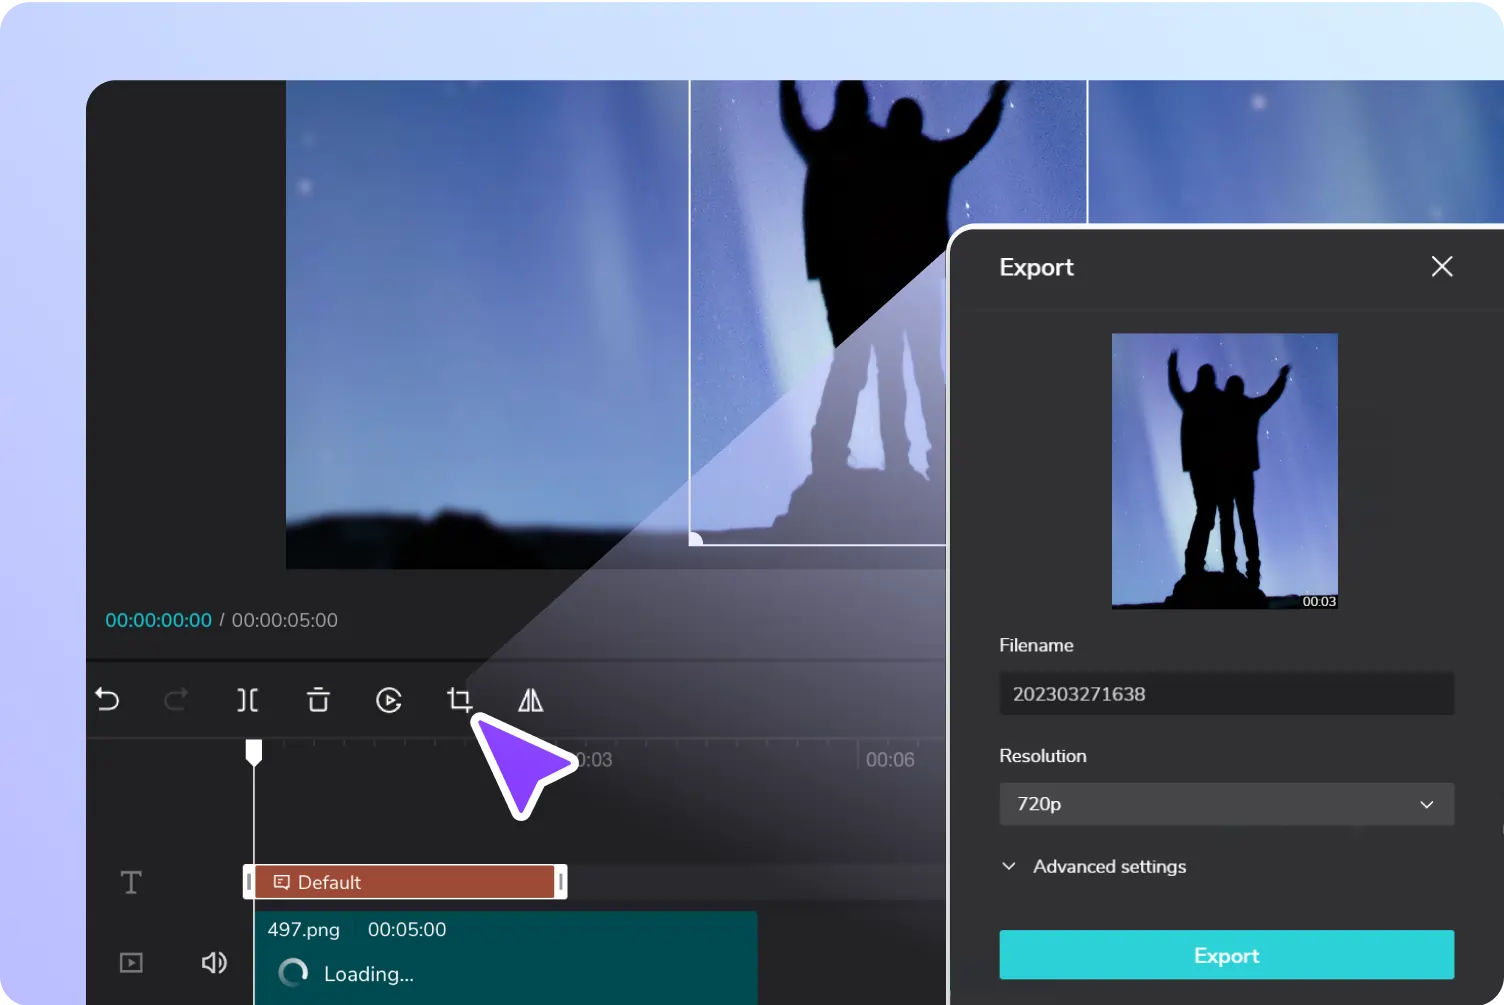
Task: Click the export preview thumbnail
Action: pyautogui.click(x=1224, y=471)
